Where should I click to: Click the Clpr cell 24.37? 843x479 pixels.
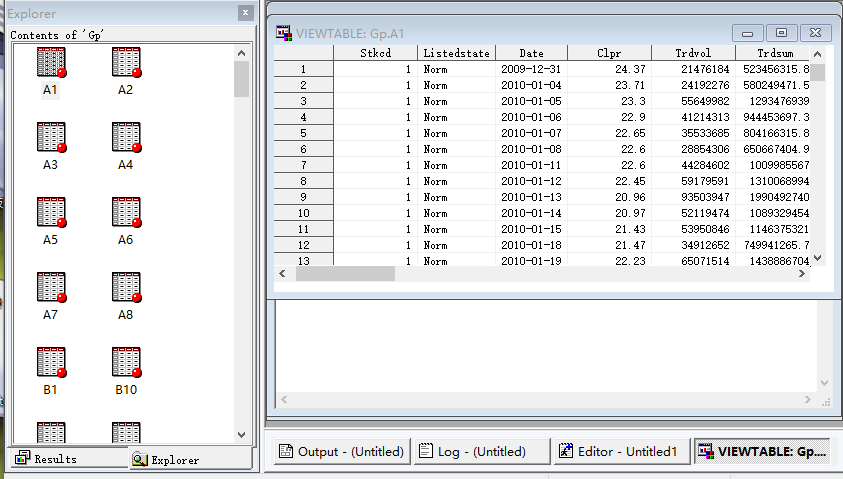609,69
